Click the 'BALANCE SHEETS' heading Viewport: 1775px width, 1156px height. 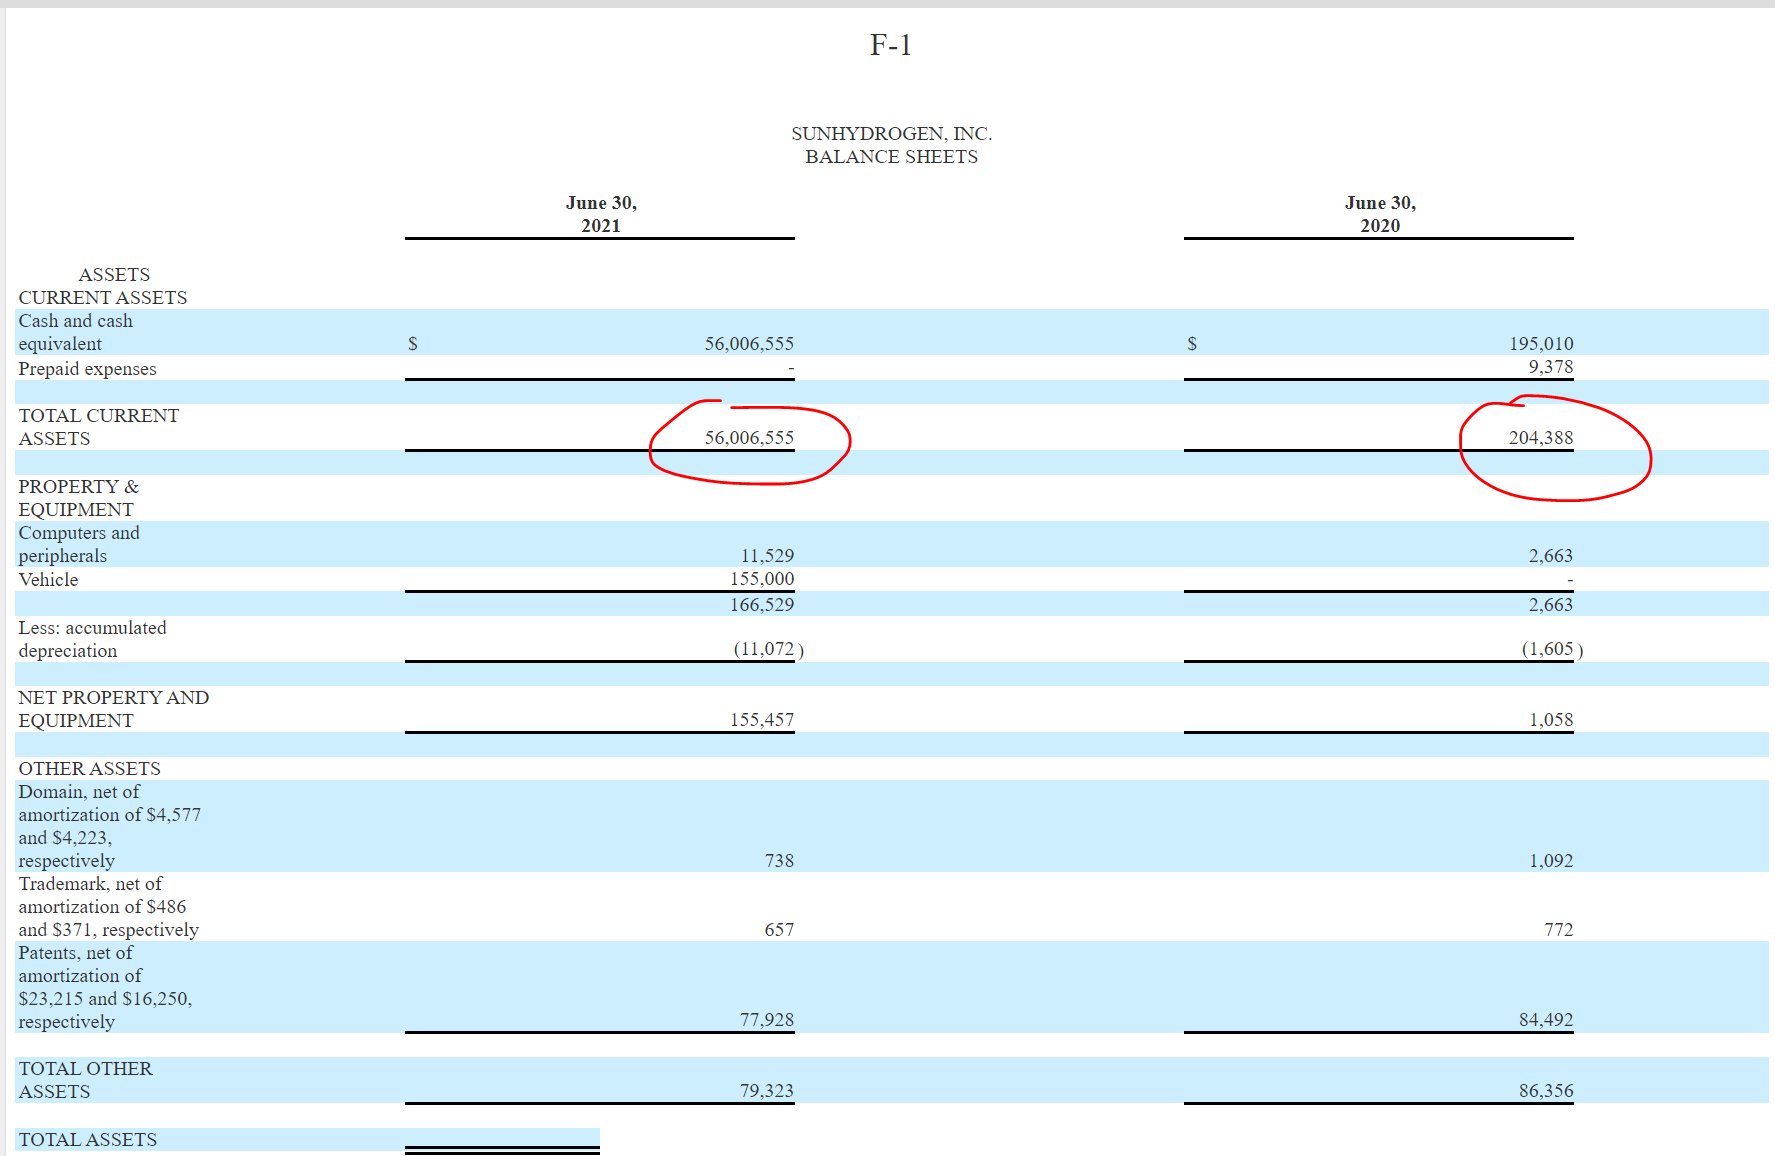click(892, 156)
